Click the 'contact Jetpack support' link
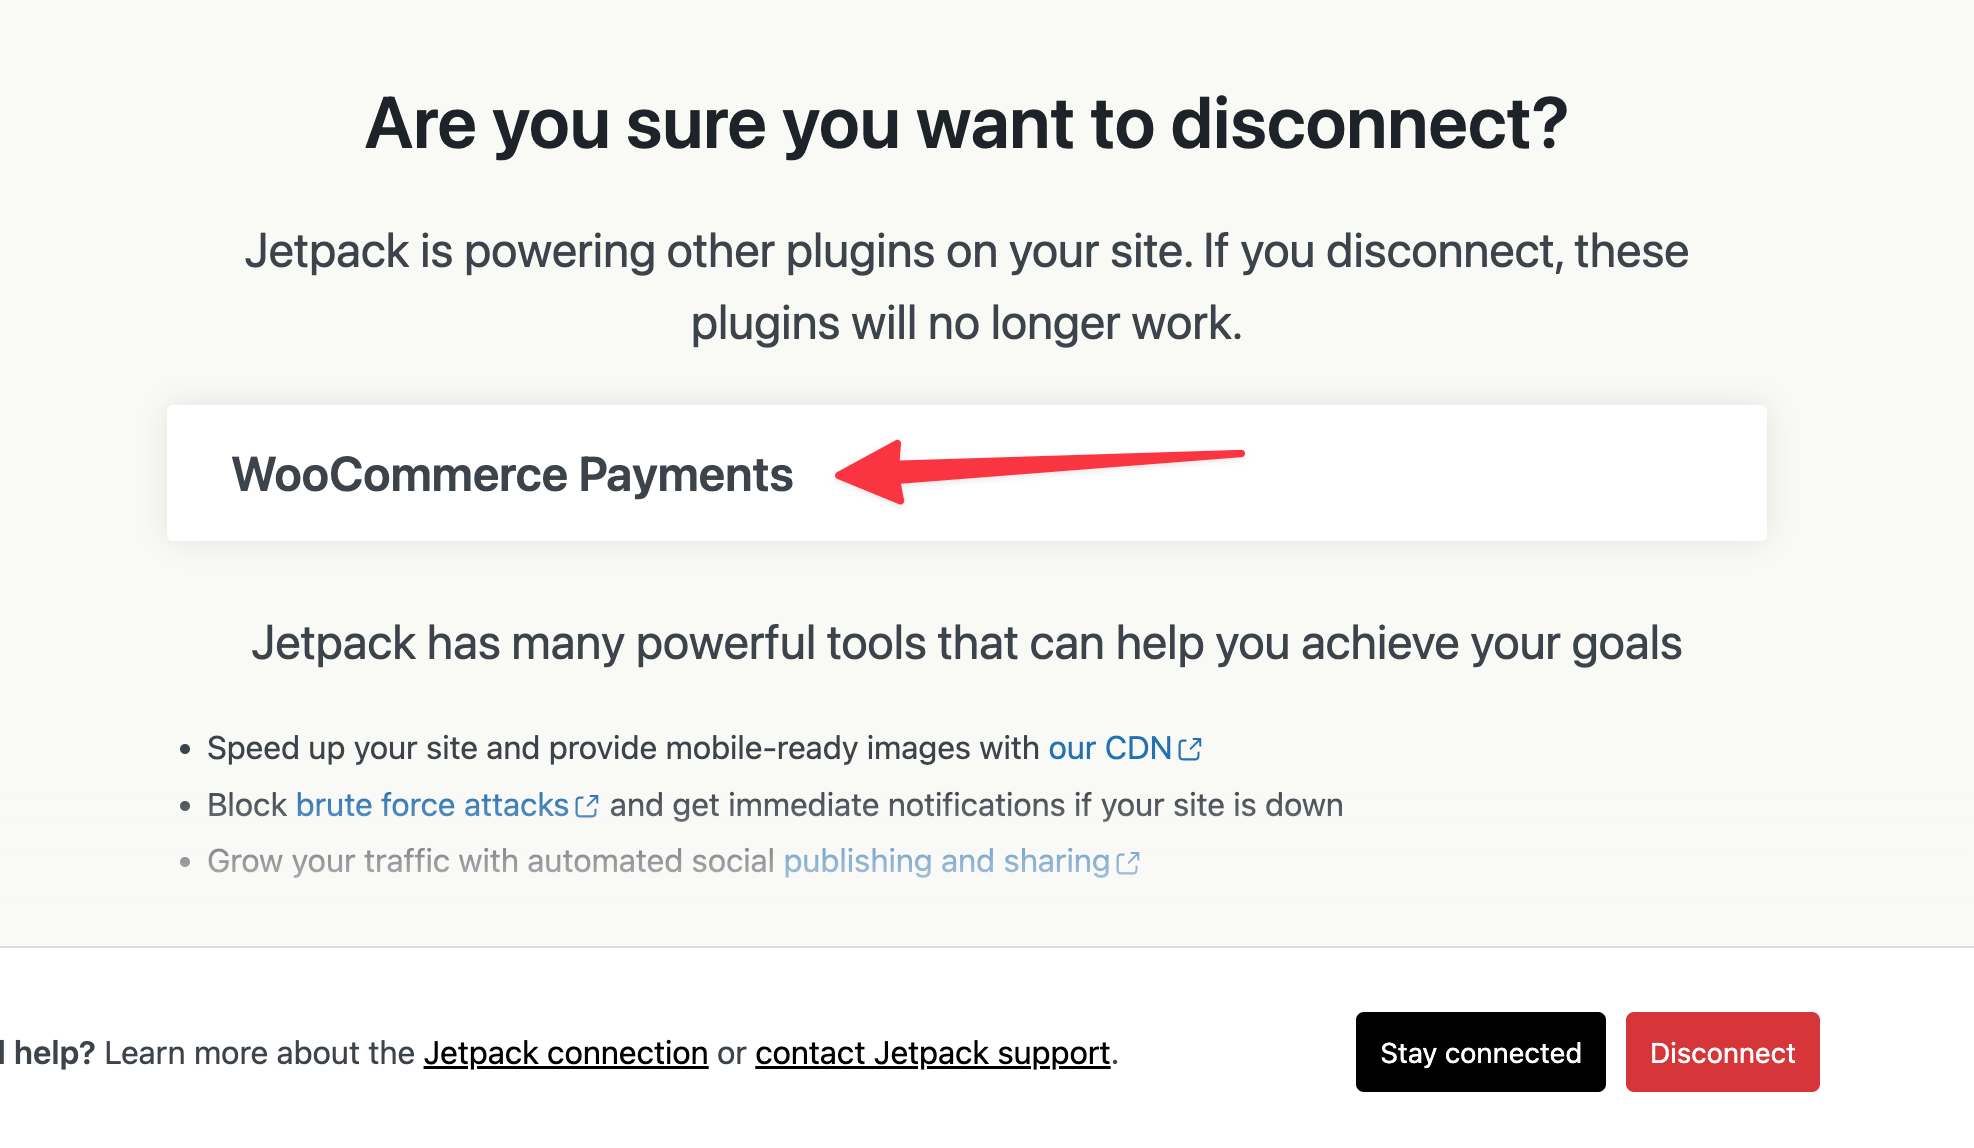Viewport: 1974px width, 1148px height. [932, 1053]
